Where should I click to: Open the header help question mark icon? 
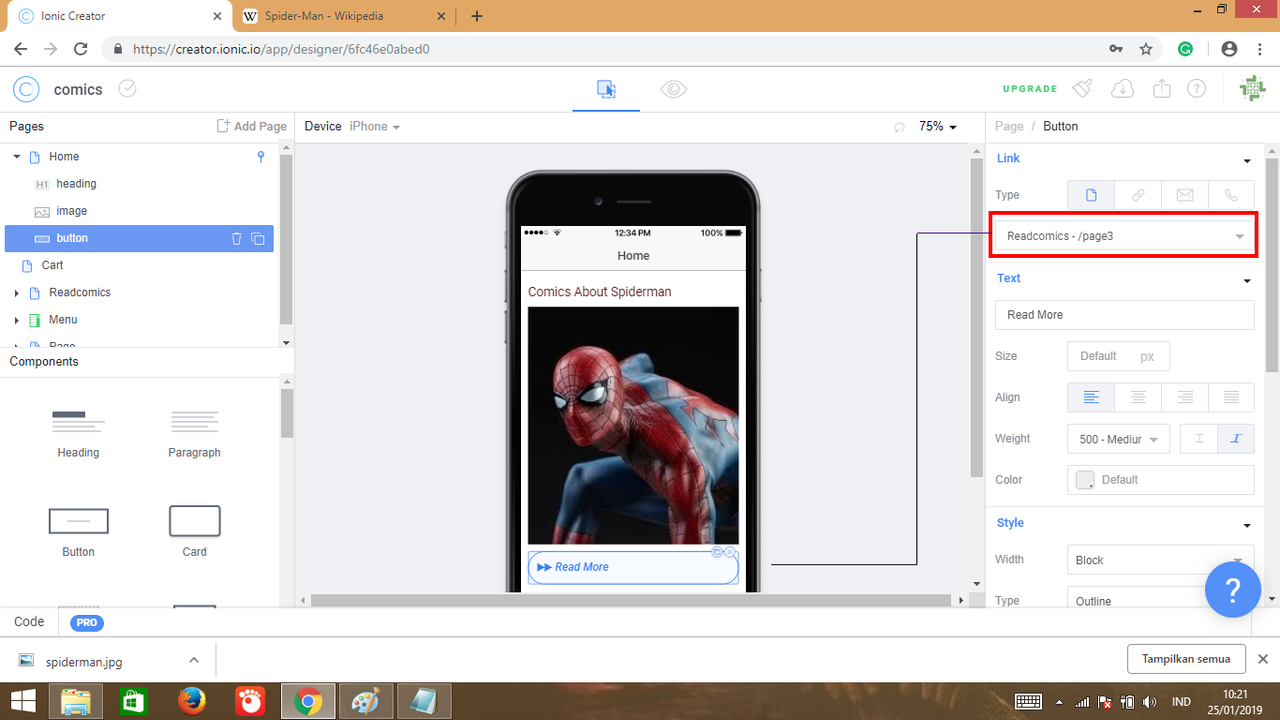(x=1196, y=89)
